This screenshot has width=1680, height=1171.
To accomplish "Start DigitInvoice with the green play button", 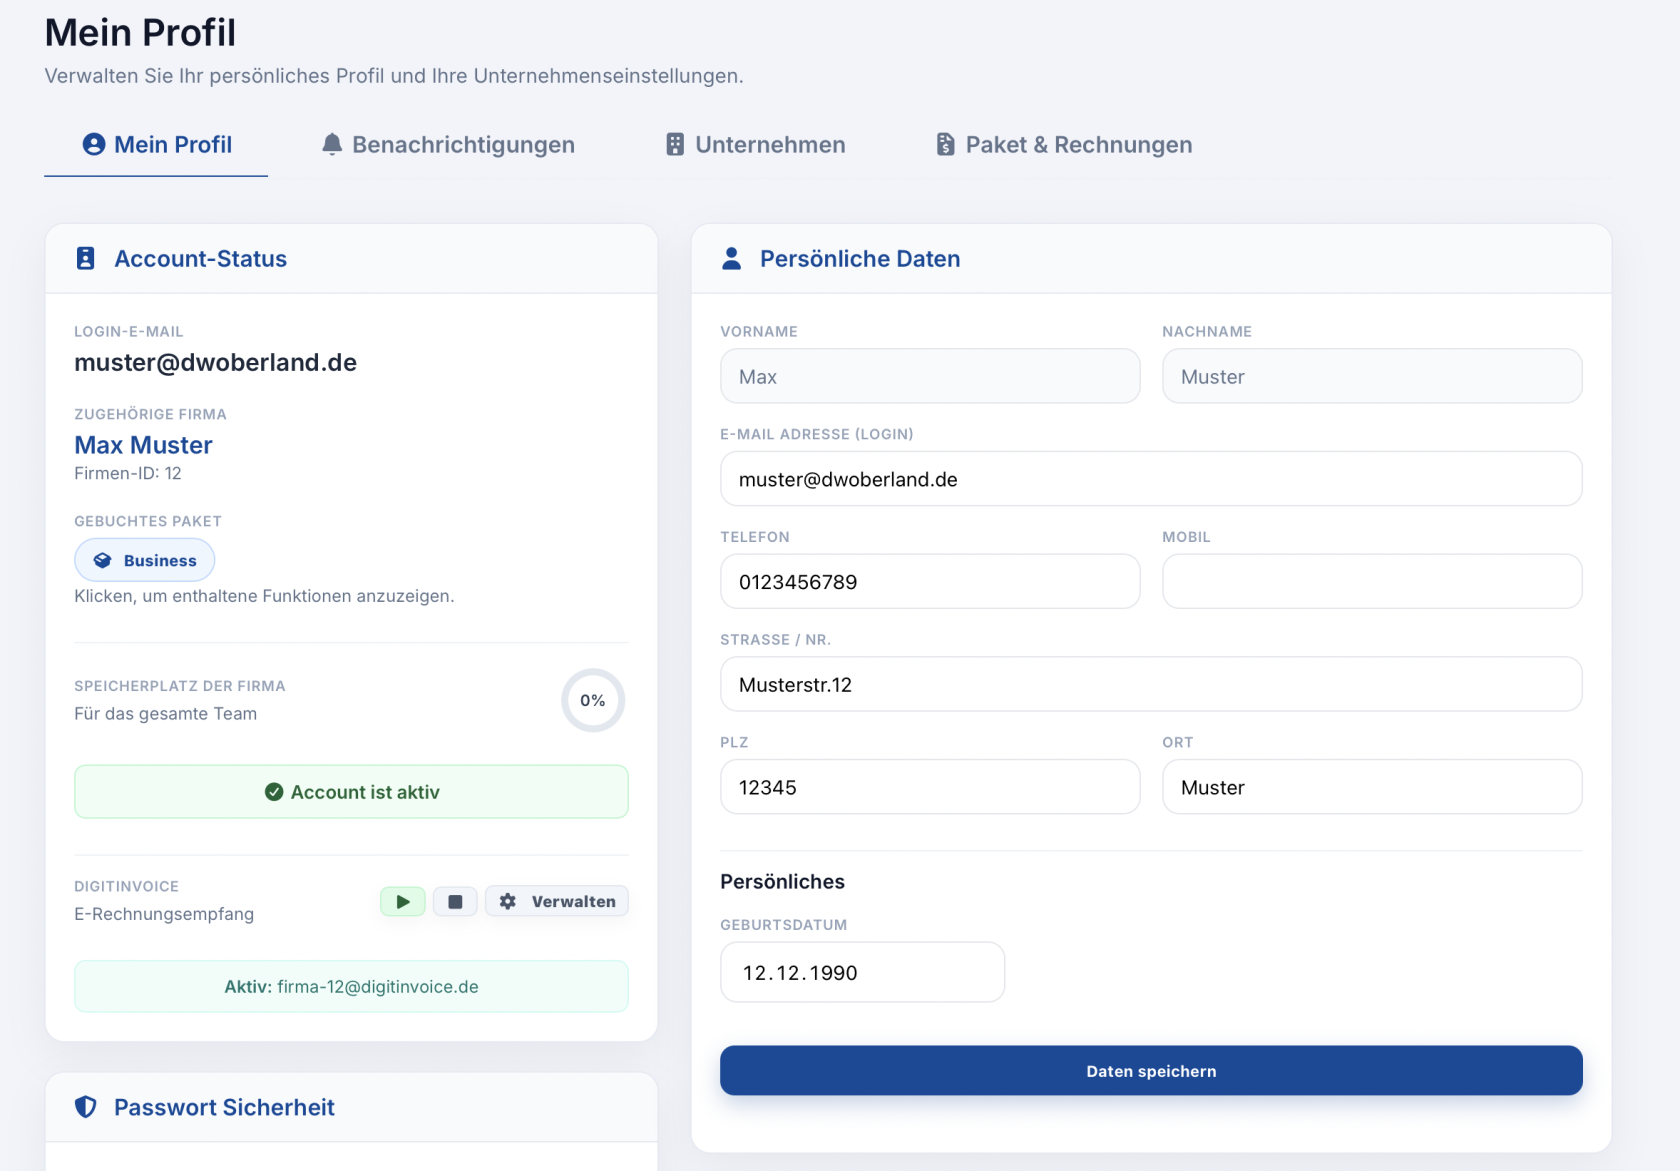I will pos(402,901).
